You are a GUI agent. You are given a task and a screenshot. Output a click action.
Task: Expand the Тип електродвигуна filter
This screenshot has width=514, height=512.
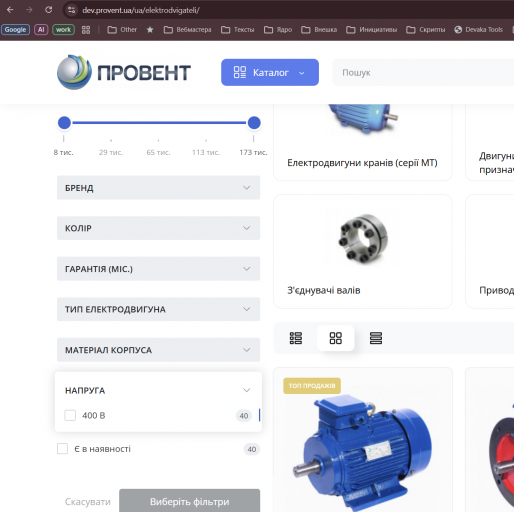[x=158, y=309]
